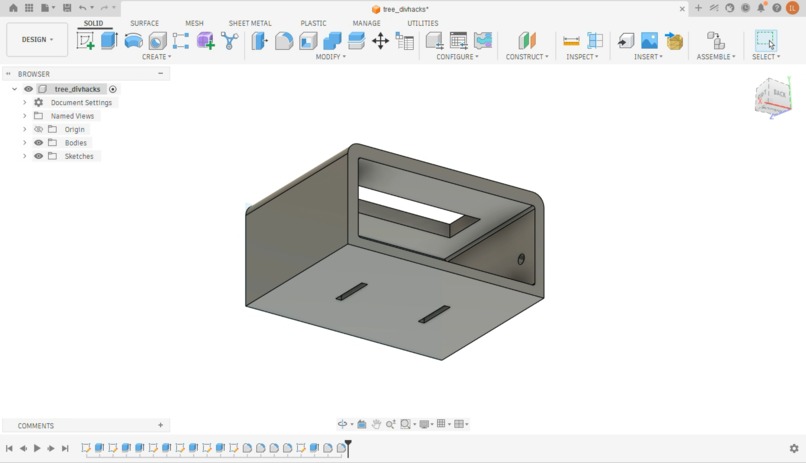Add a comment with the plus button
The width and height of the screenshot is (806, 463).
(x=160, y=425)
